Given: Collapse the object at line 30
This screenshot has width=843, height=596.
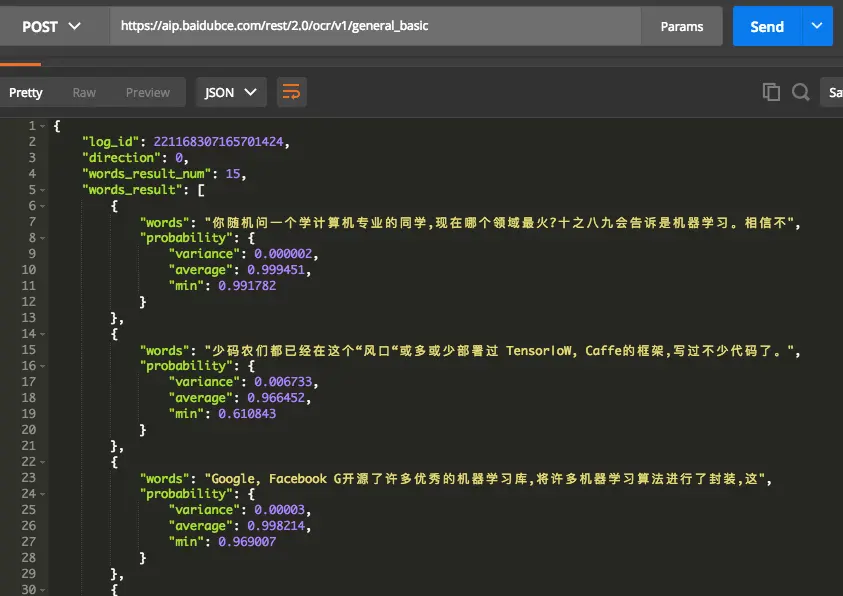Looking at the screenshot, I should point(43,590).
